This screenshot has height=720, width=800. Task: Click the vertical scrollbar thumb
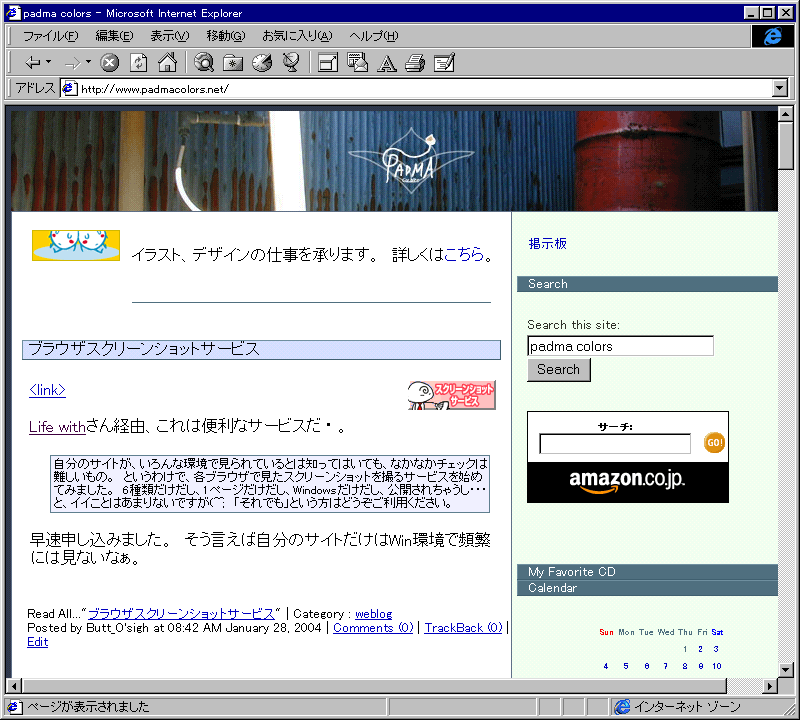pyautogui.click(x=786, y=145)
